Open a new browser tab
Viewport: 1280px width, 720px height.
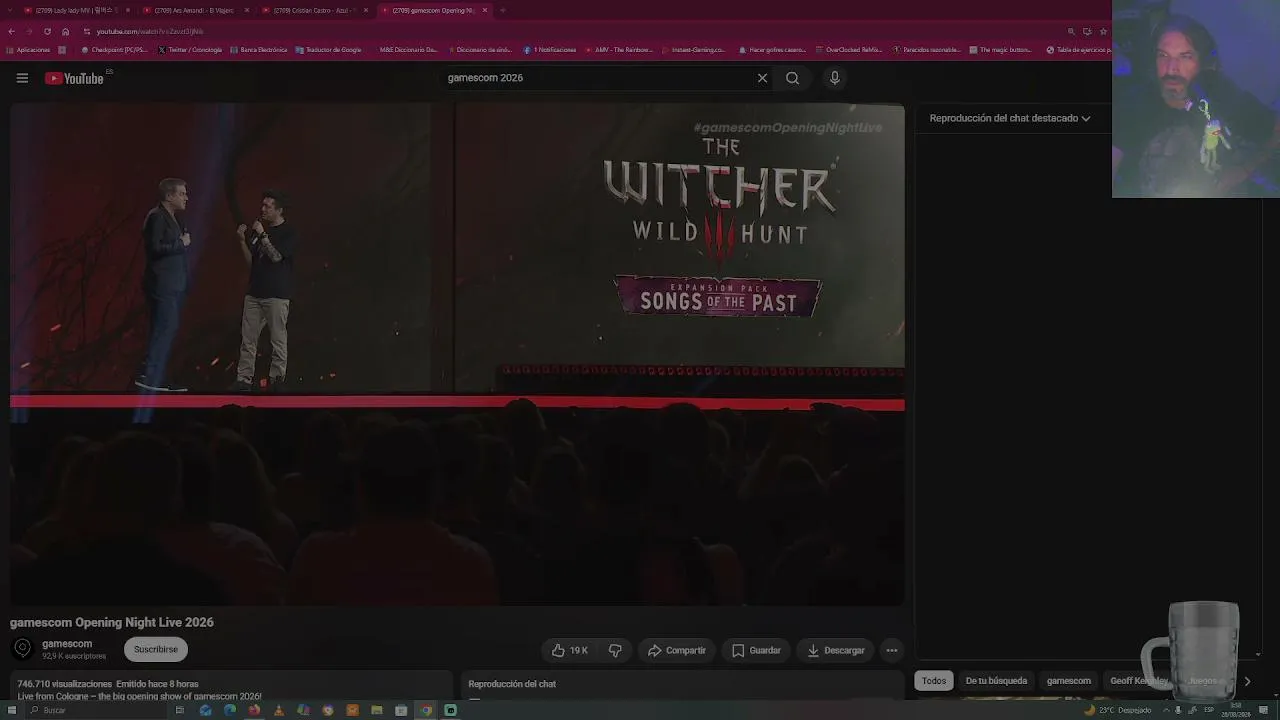(x=502, y=10)
